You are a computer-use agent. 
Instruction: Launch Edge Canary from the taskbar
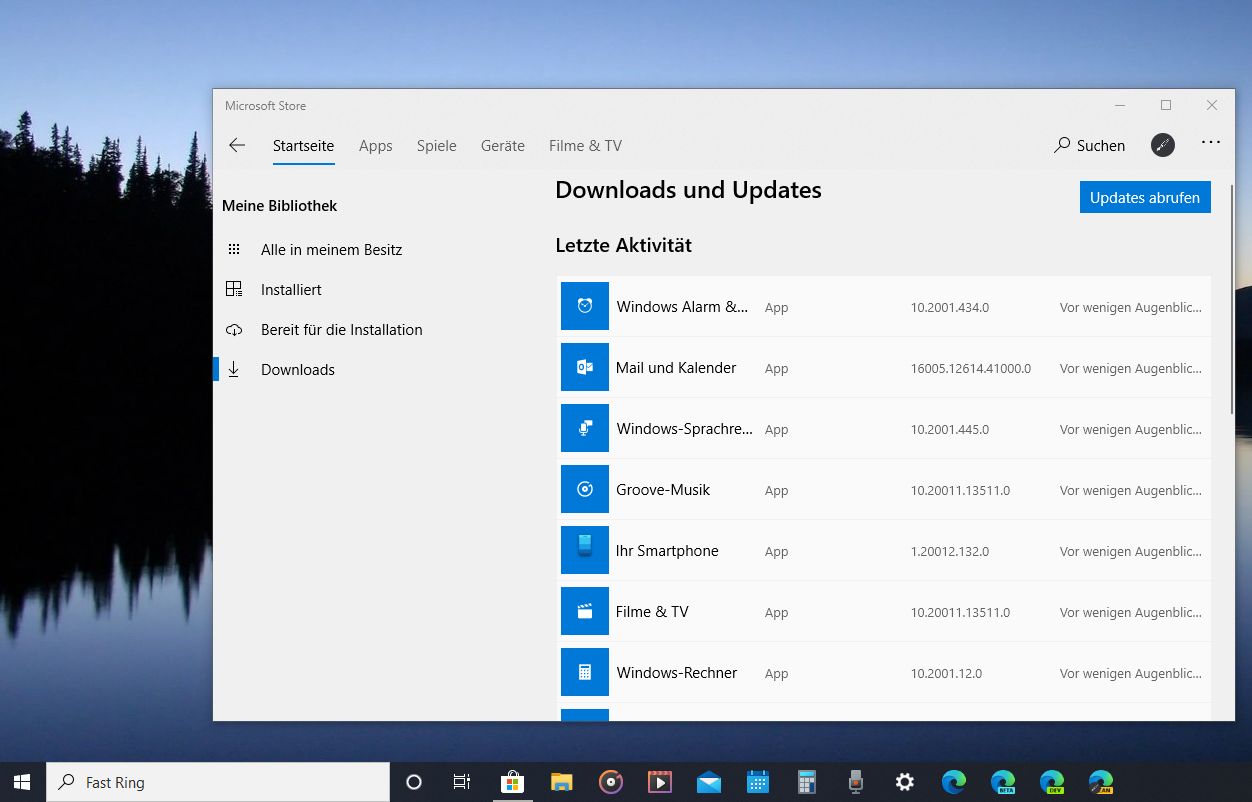click(x=1100, y=782)
